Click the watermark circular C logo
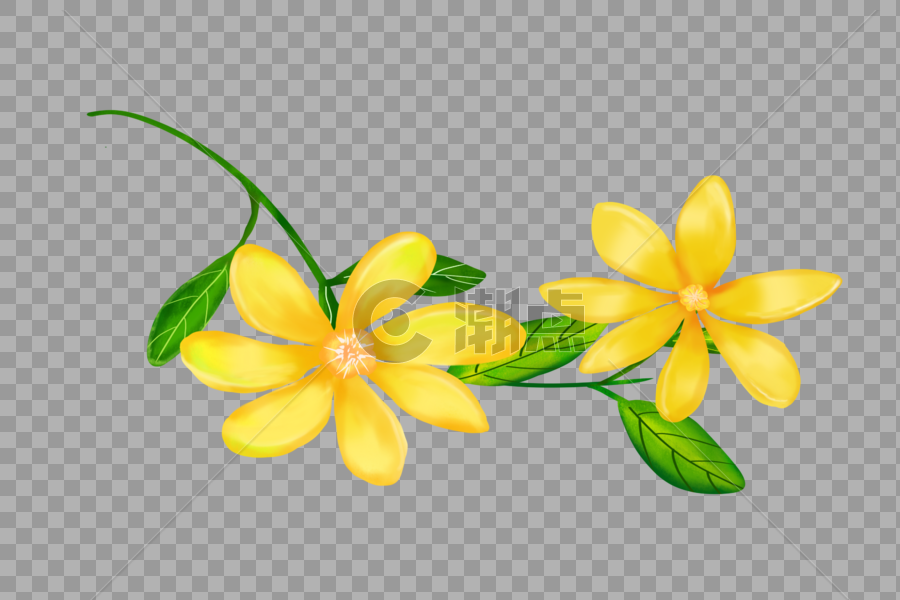Image resolution: width=900 pixels, height=600 pixels. click(388, 320)
